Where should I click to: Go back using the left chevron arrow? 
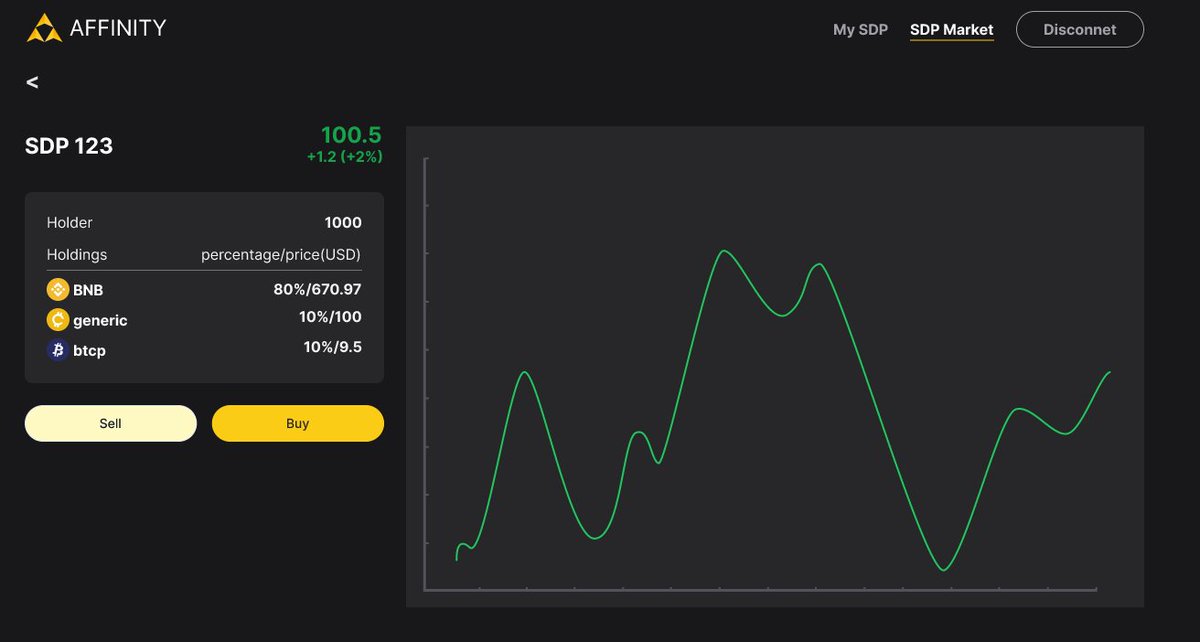(x=32, y=83)
